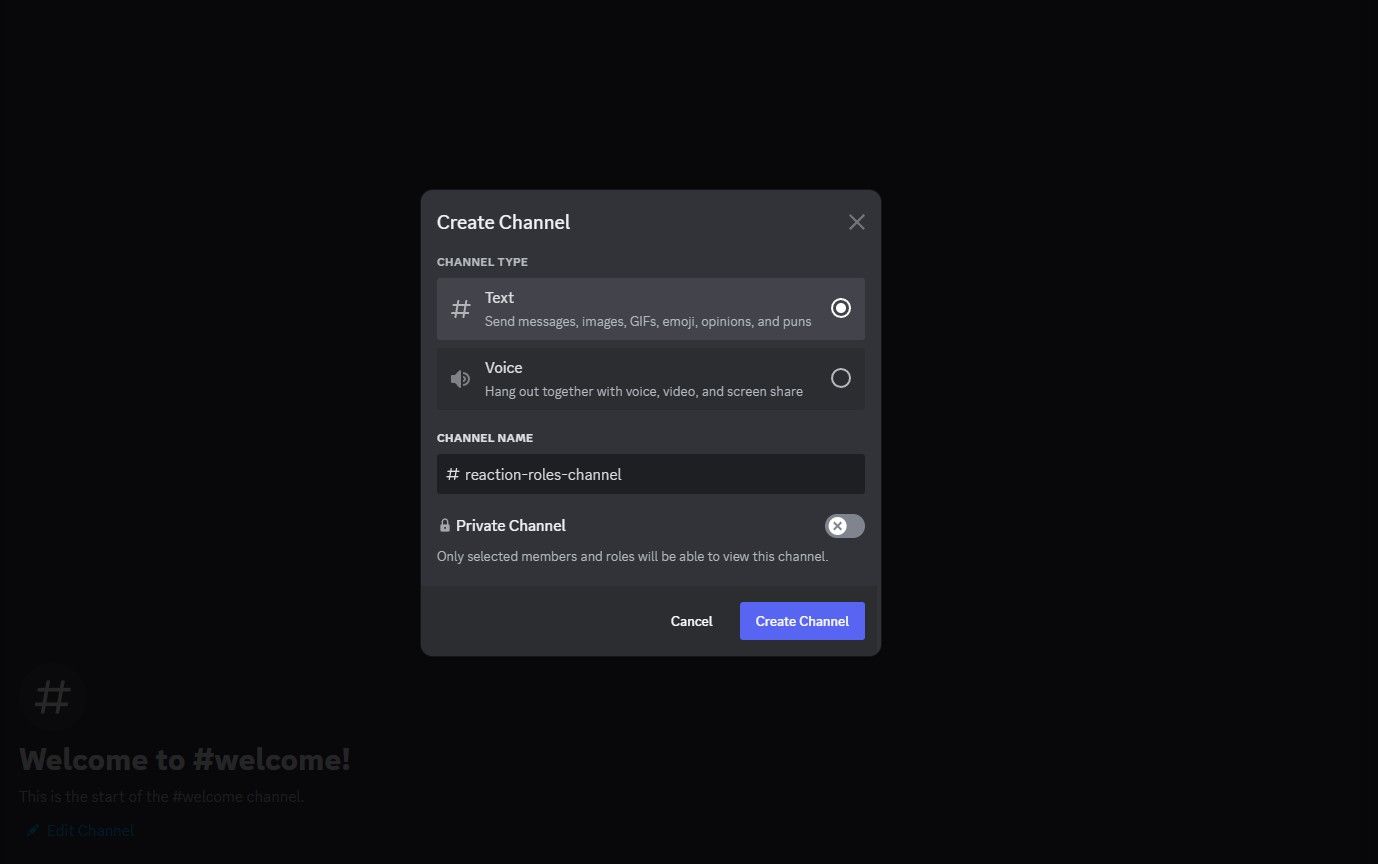
Task: Click the hashtag inside the channel name field
Action: click(451, 474)
